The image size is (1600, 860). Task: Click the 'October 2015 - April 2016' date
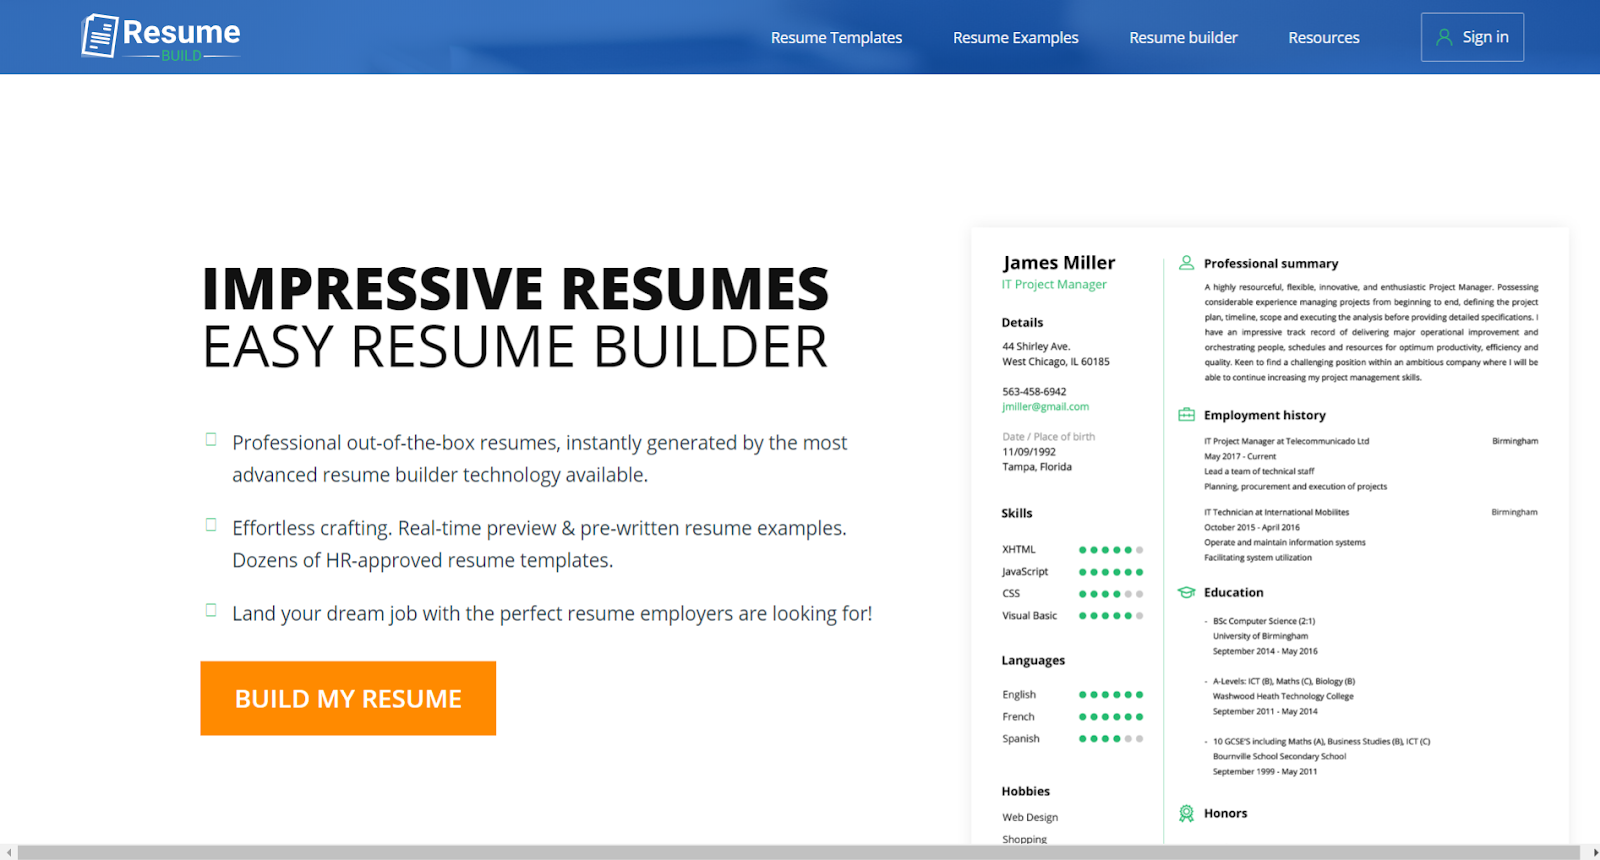tap(1252, 527)
